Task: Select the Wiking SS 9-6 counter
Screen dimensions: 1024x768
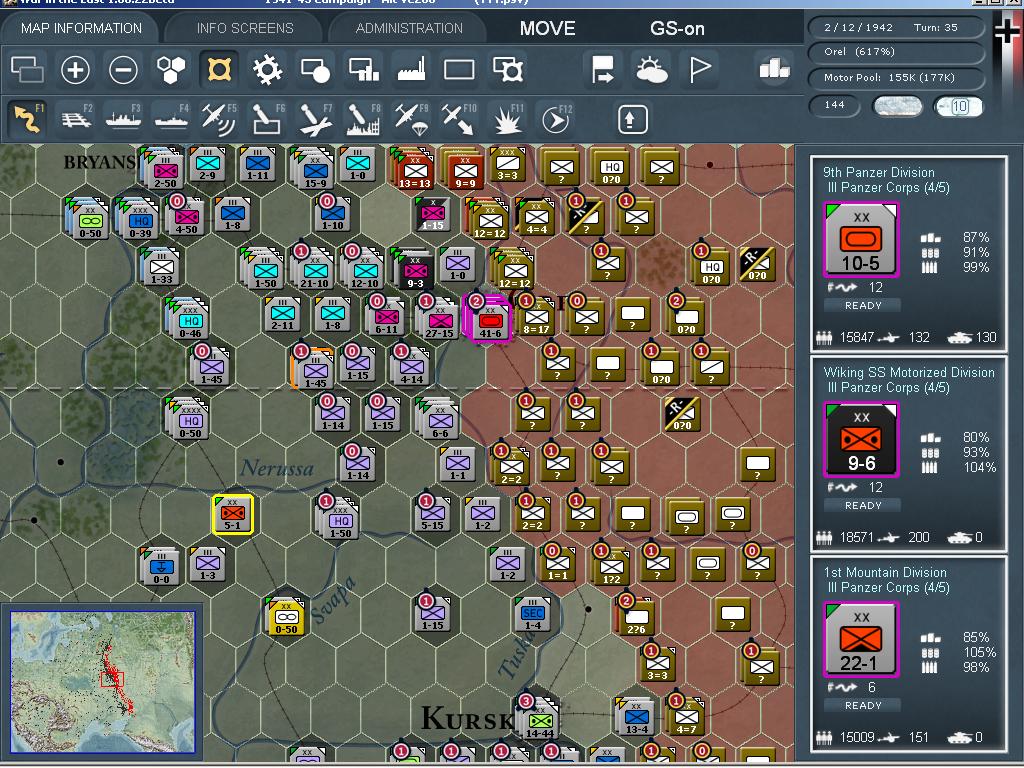Action: (861, 440)
